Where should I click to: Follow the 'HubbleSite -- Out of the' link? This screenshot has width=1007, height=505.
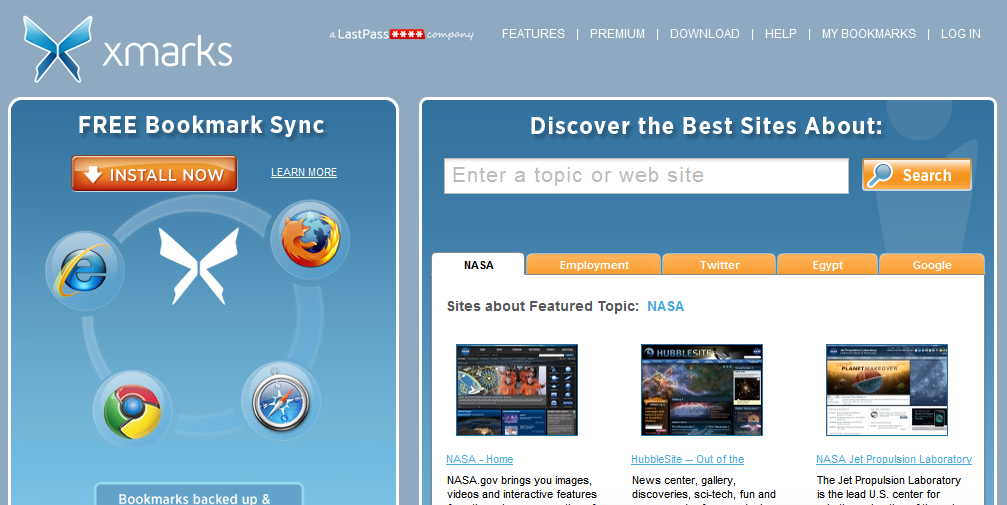point(687,459)
